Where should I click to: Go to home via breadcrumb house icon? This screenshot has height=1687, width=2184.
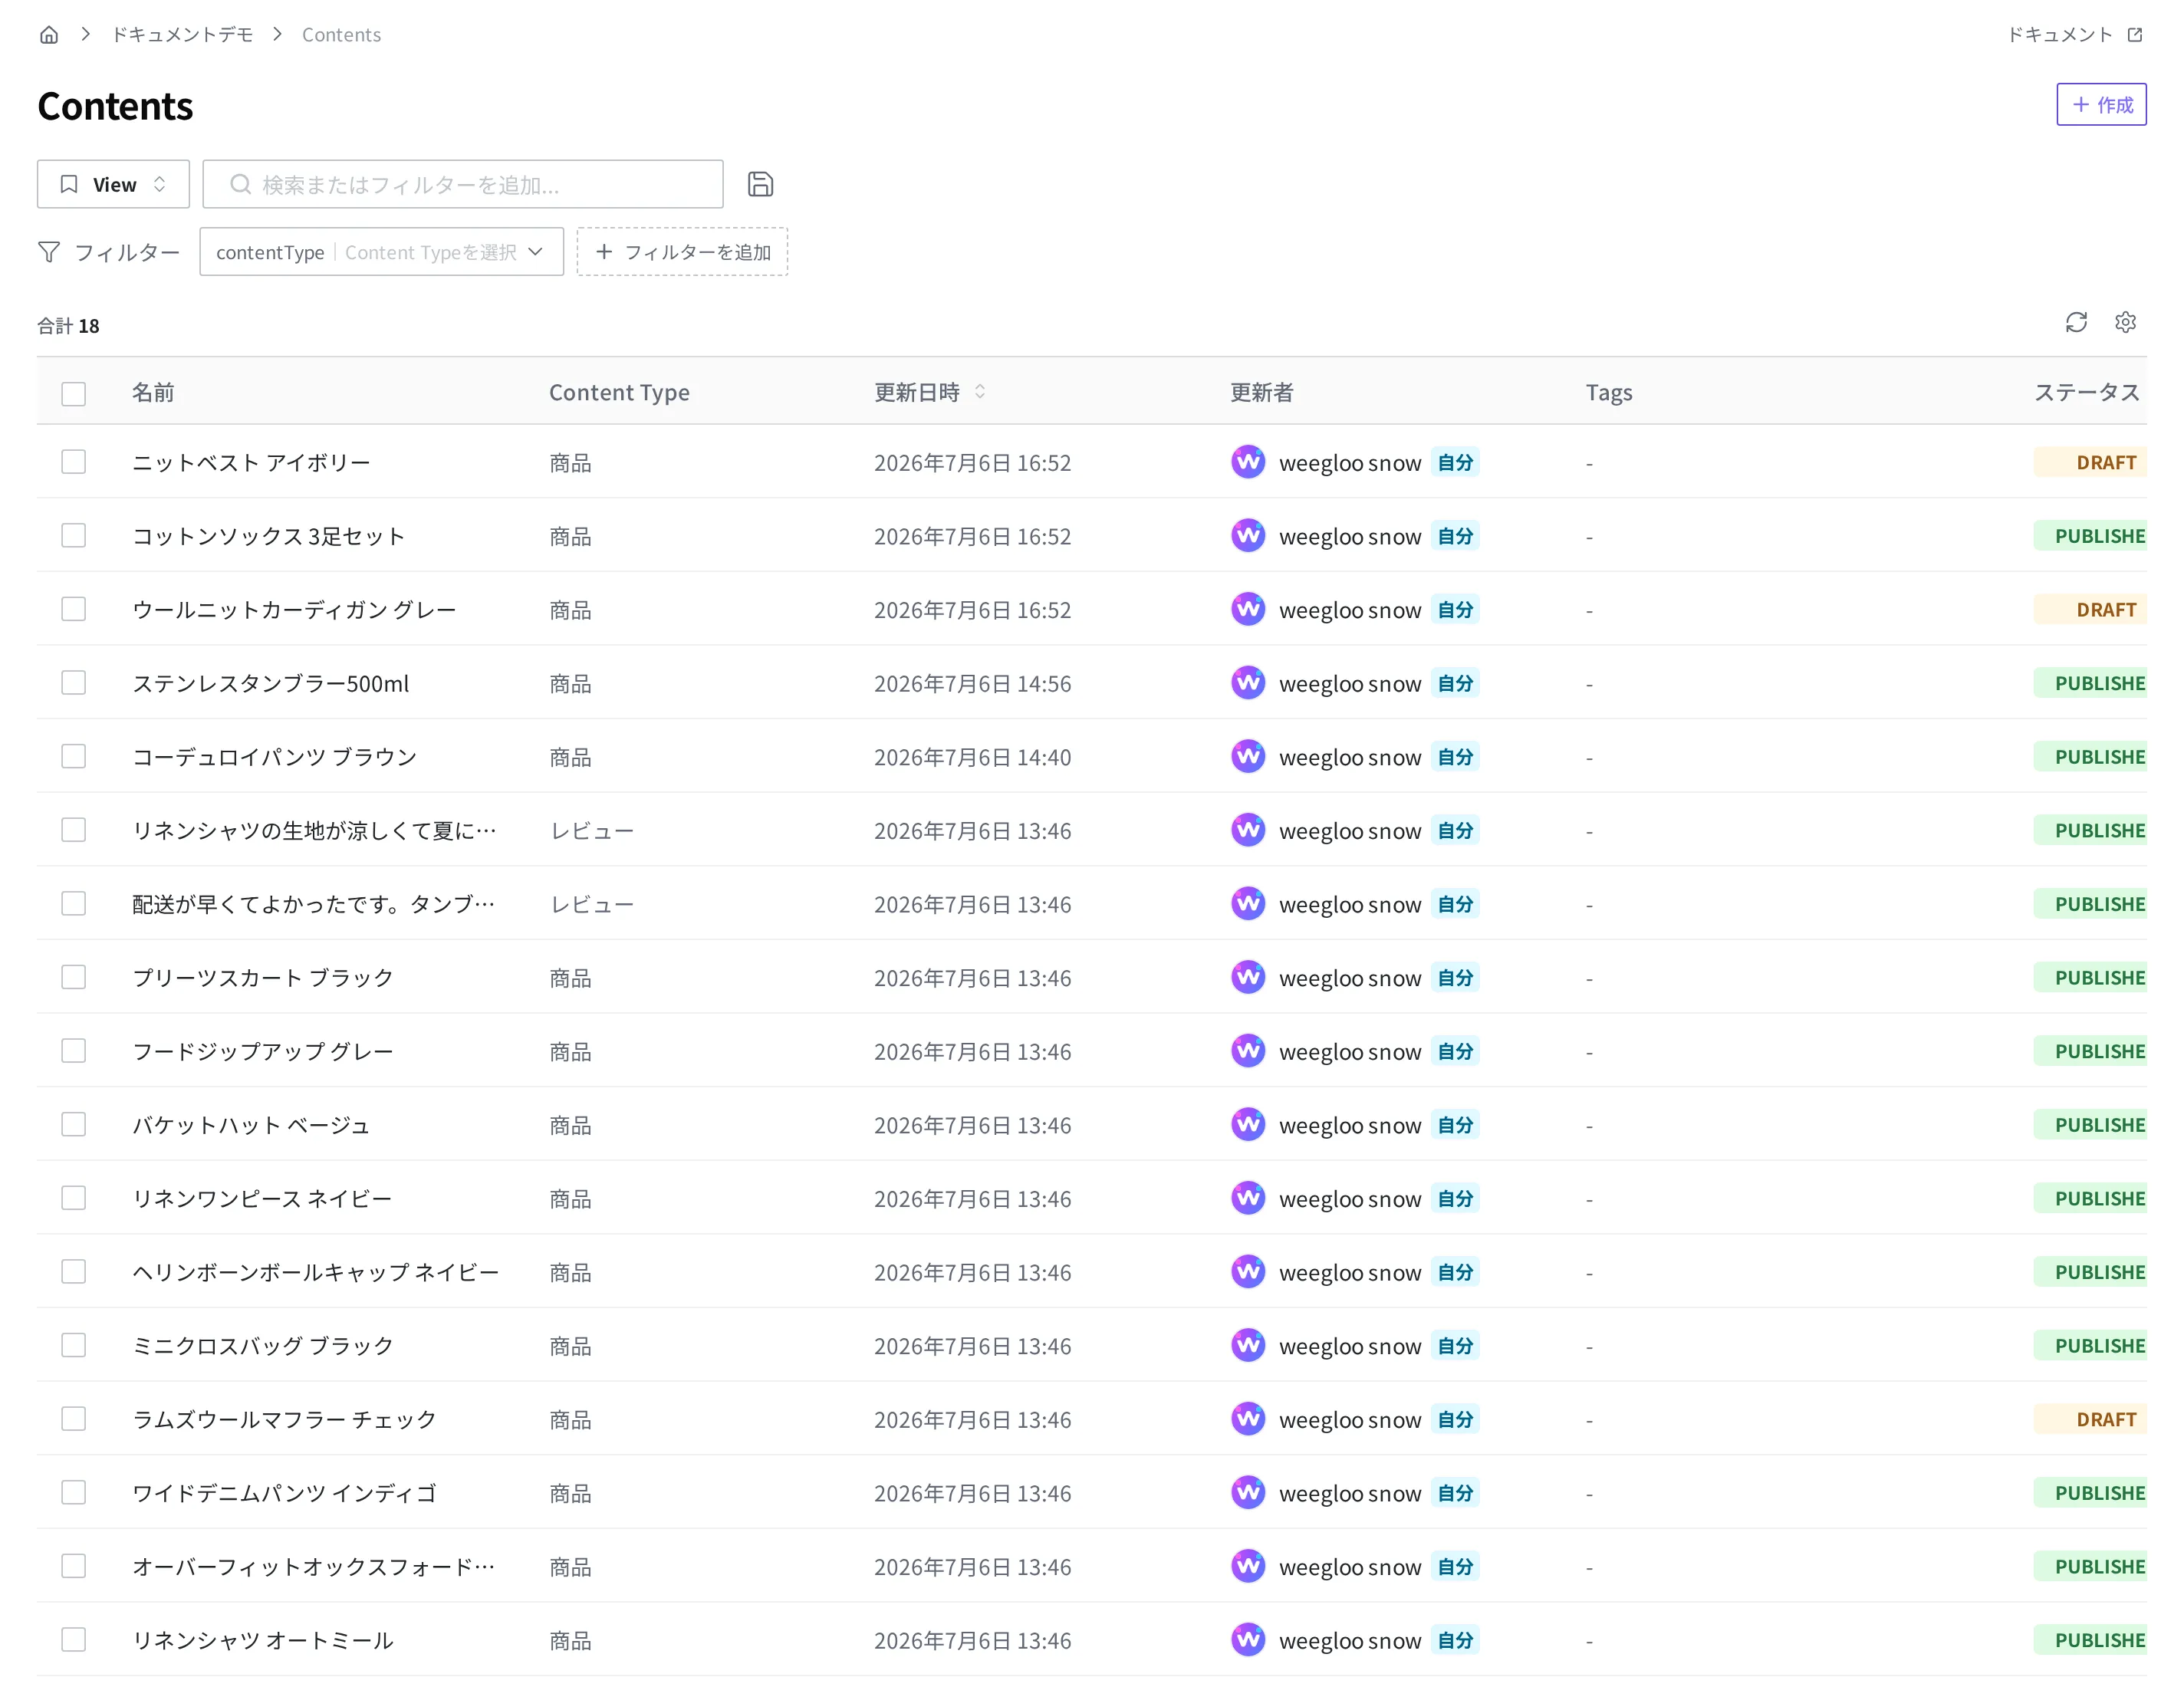click(49, 35)
